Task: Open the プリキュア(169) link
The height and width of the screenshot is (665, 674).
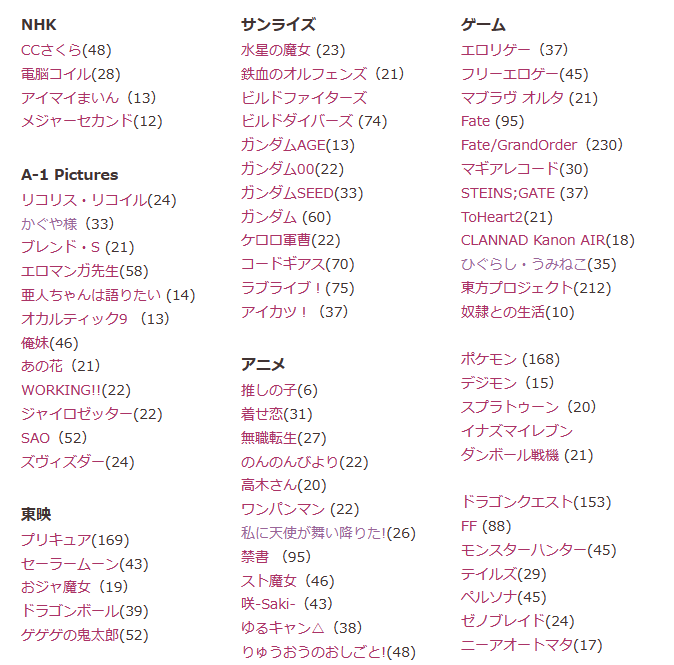Action: click(75, 540)
